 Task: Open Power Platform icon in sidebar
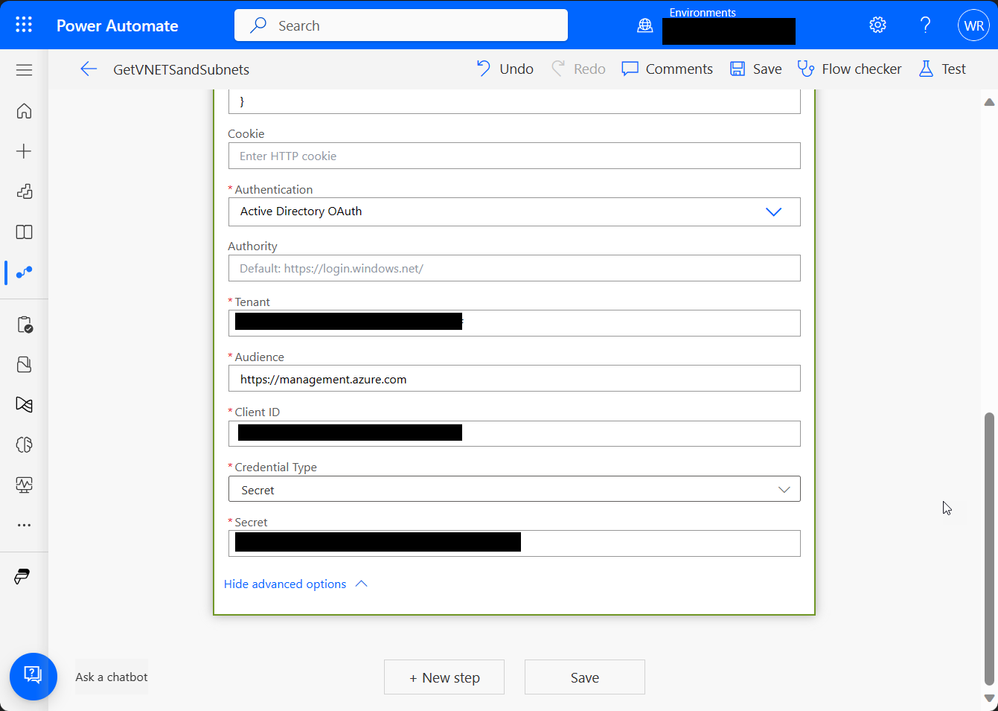[22, 577]
